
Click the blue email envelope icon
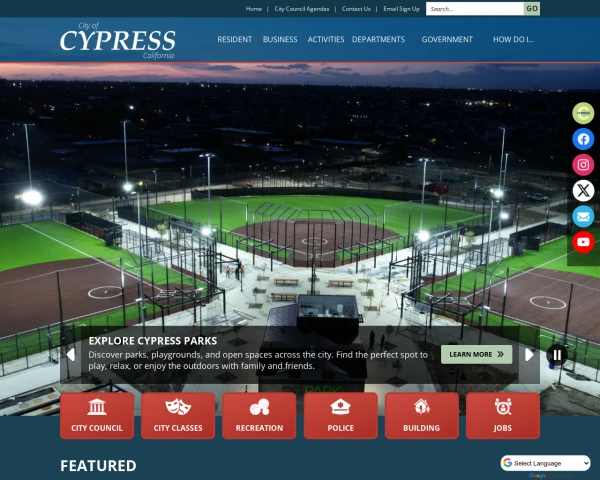(583, 216)
